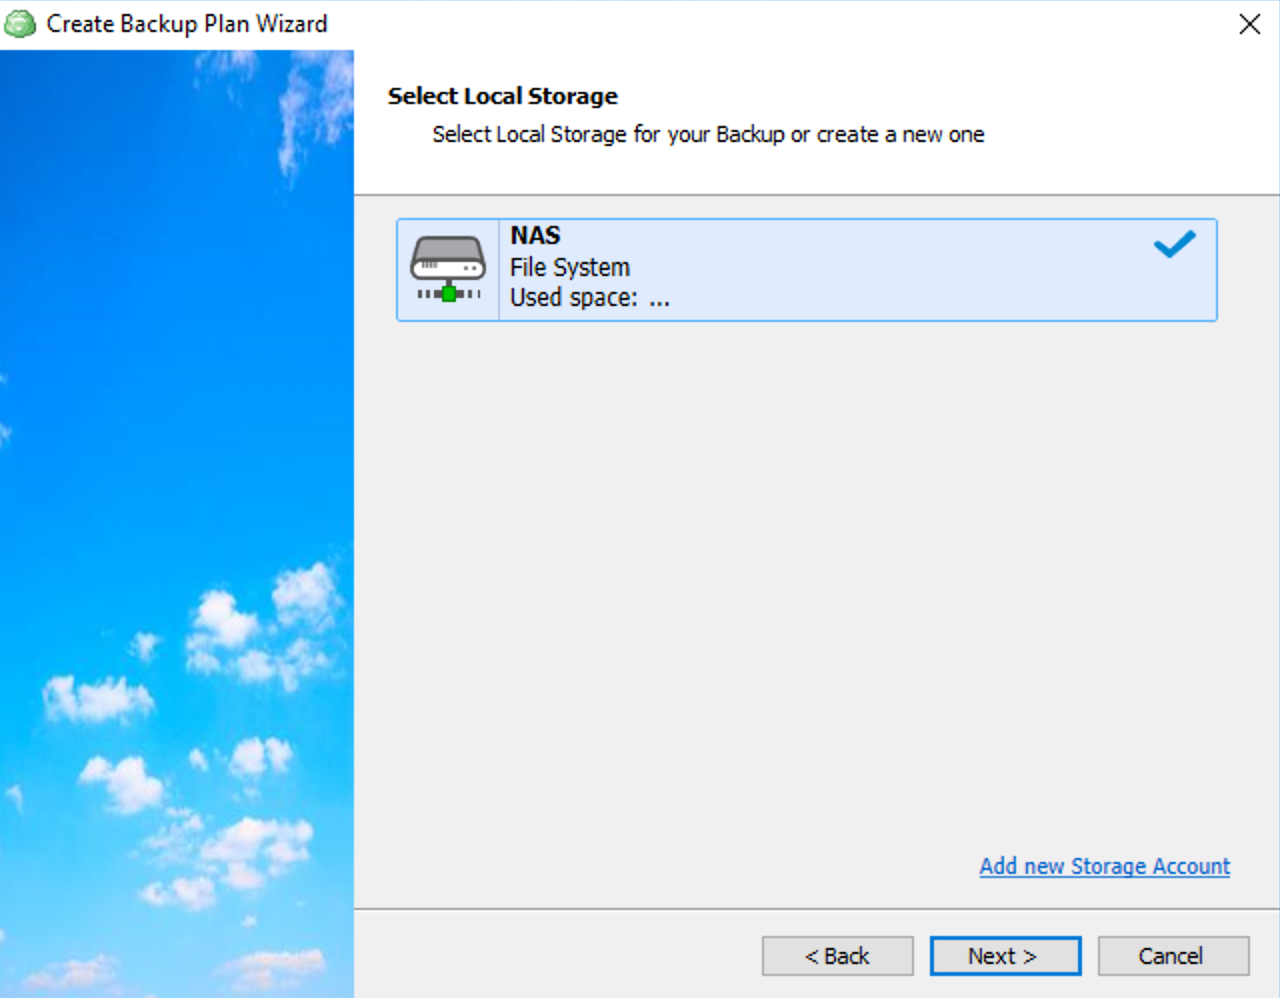The width and height of the screenshot is (1280, 998).
Task: Select the NAS storage name label
Action: click(x=535, y=236)
